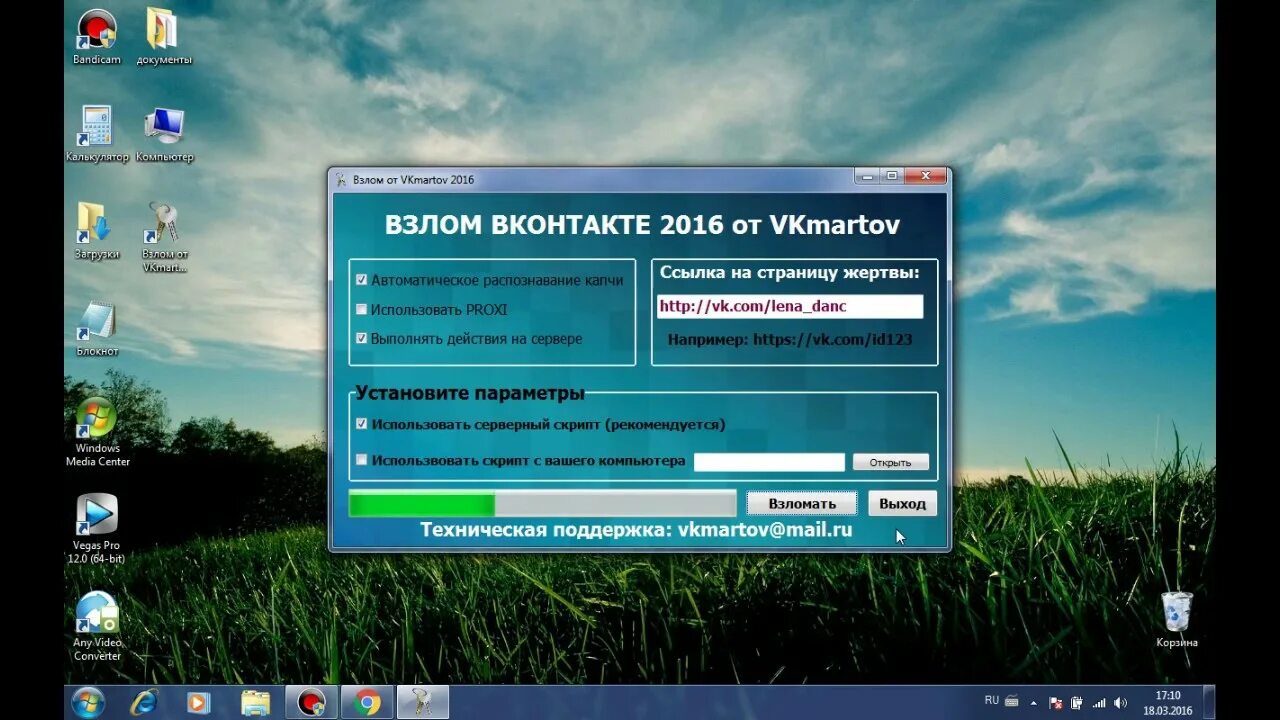Open the Загрузки desktop folder shortcut
This screenshot has width=1280, height=720.
(96, 231)
